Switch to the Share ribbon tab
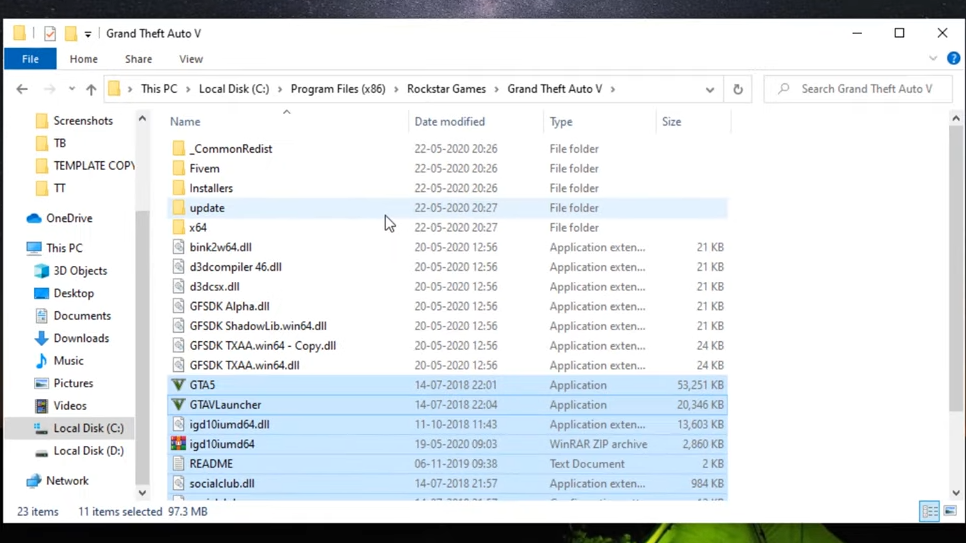This screenshot has height=543, width=966. (139, 59)
